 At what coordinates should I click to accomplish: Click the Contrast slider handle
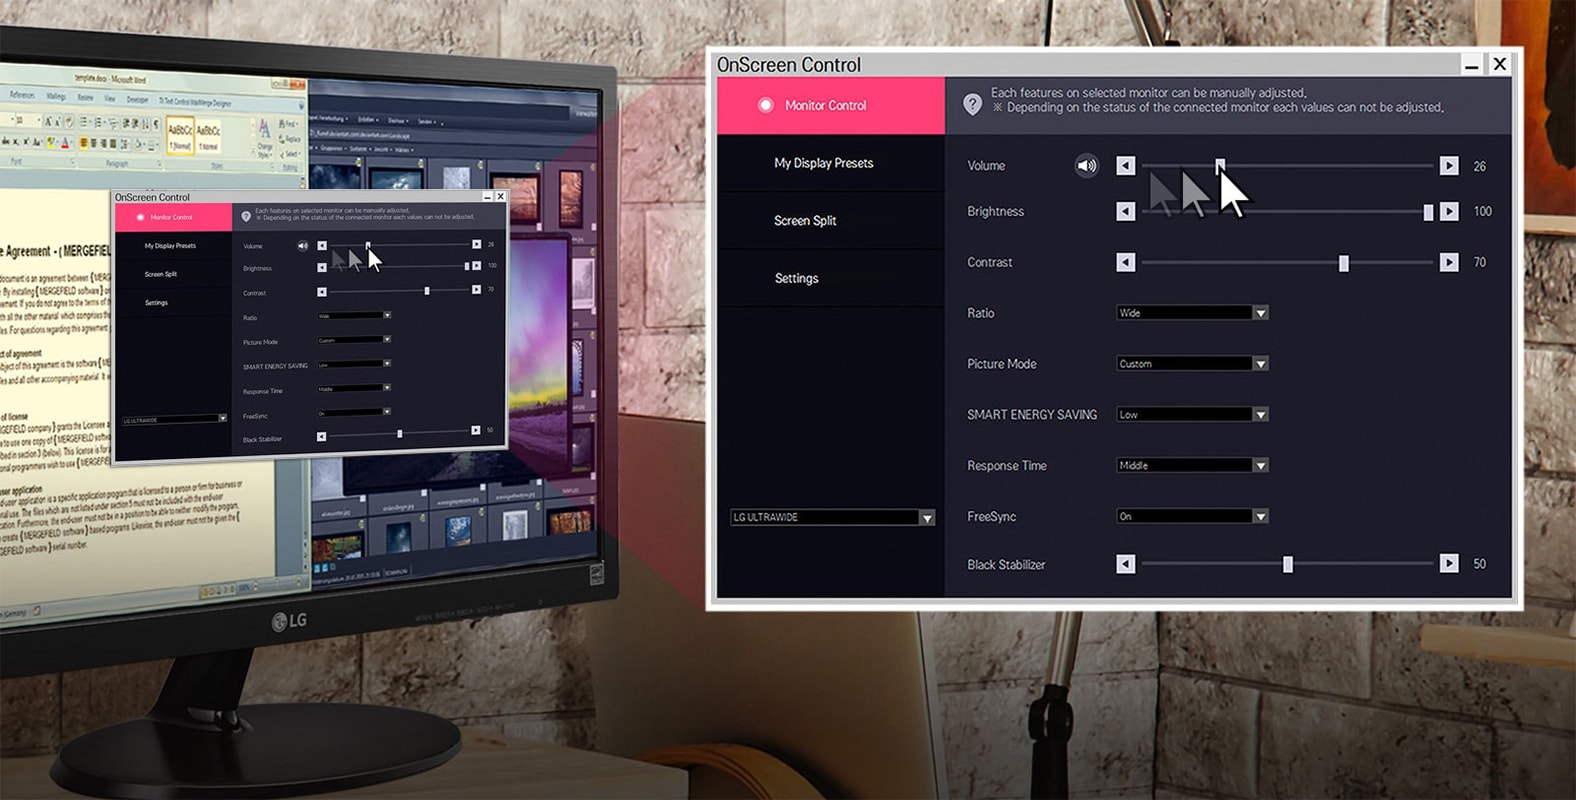(1344, 263)
